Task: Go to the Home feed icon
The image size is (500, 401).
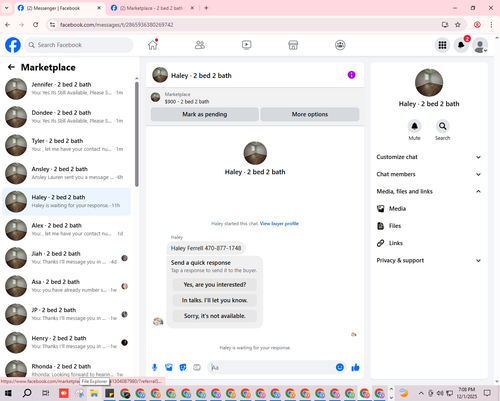Action: (x=153, y=45)
